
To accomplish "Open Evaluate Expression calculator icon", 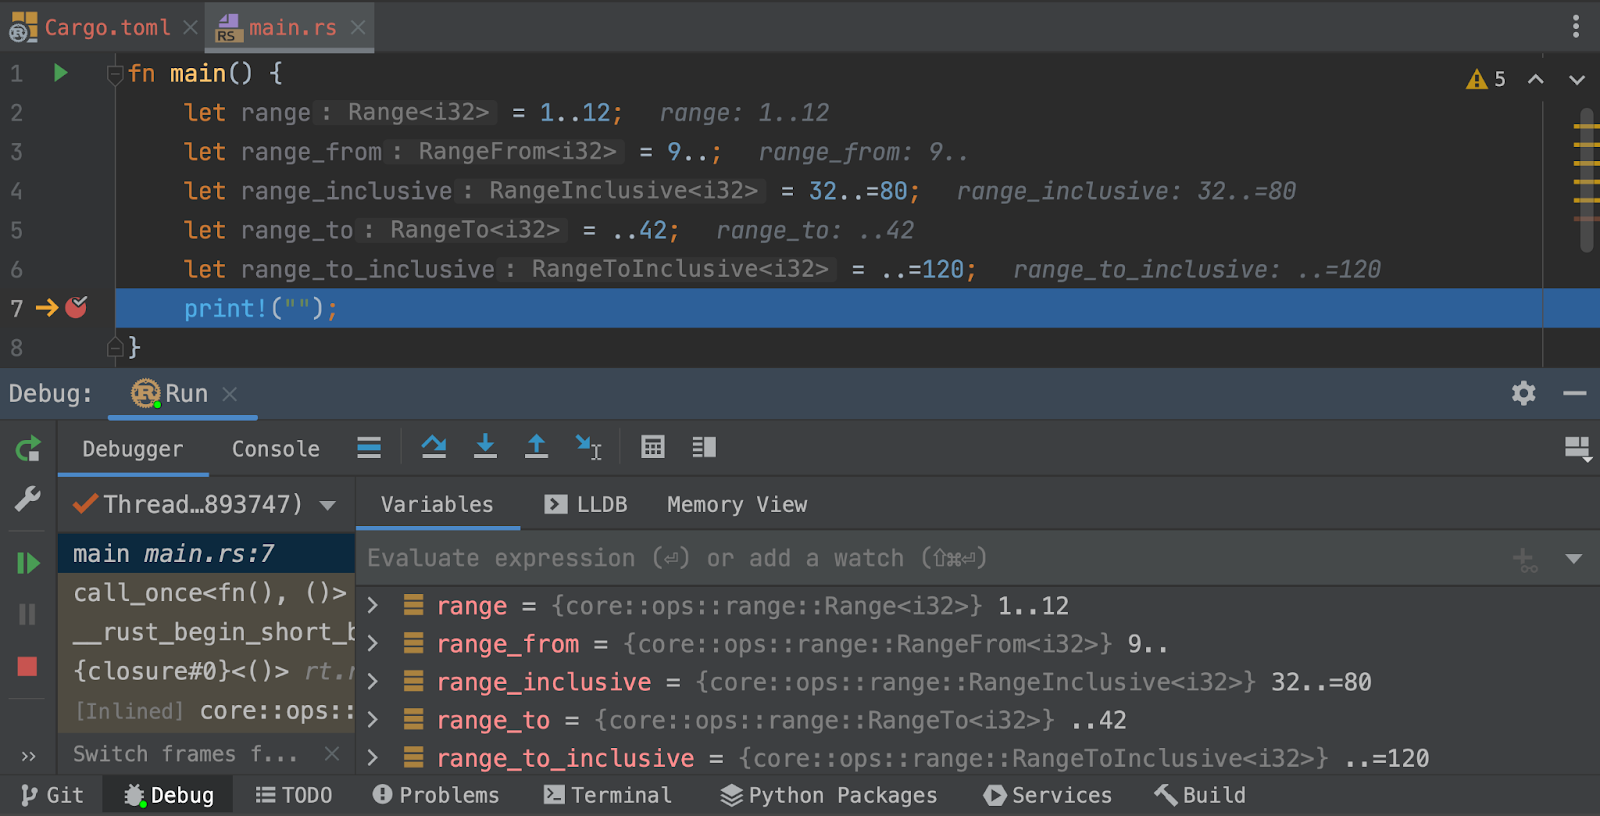I will (653, 447).
